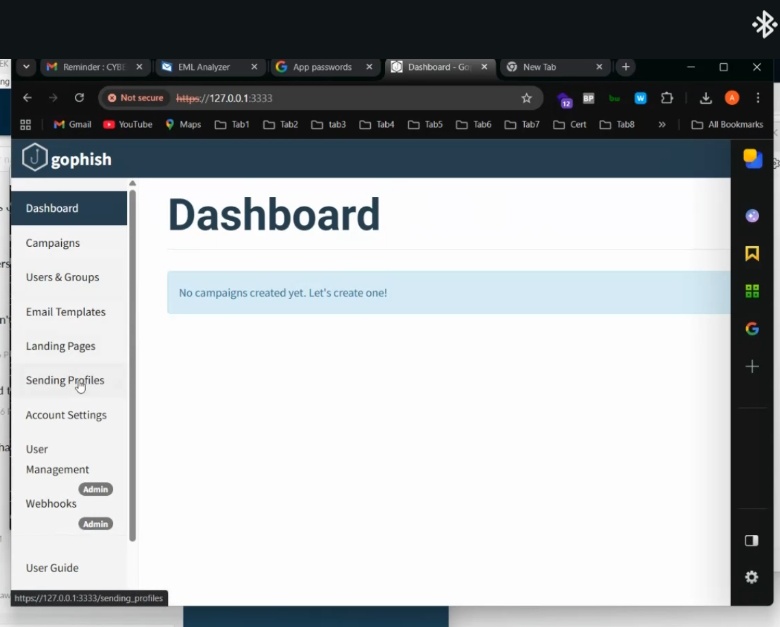The width and height of the screenshot is (780, 627).
Task: Open the Tab2 bookmark folder
Action: (281, 124)
